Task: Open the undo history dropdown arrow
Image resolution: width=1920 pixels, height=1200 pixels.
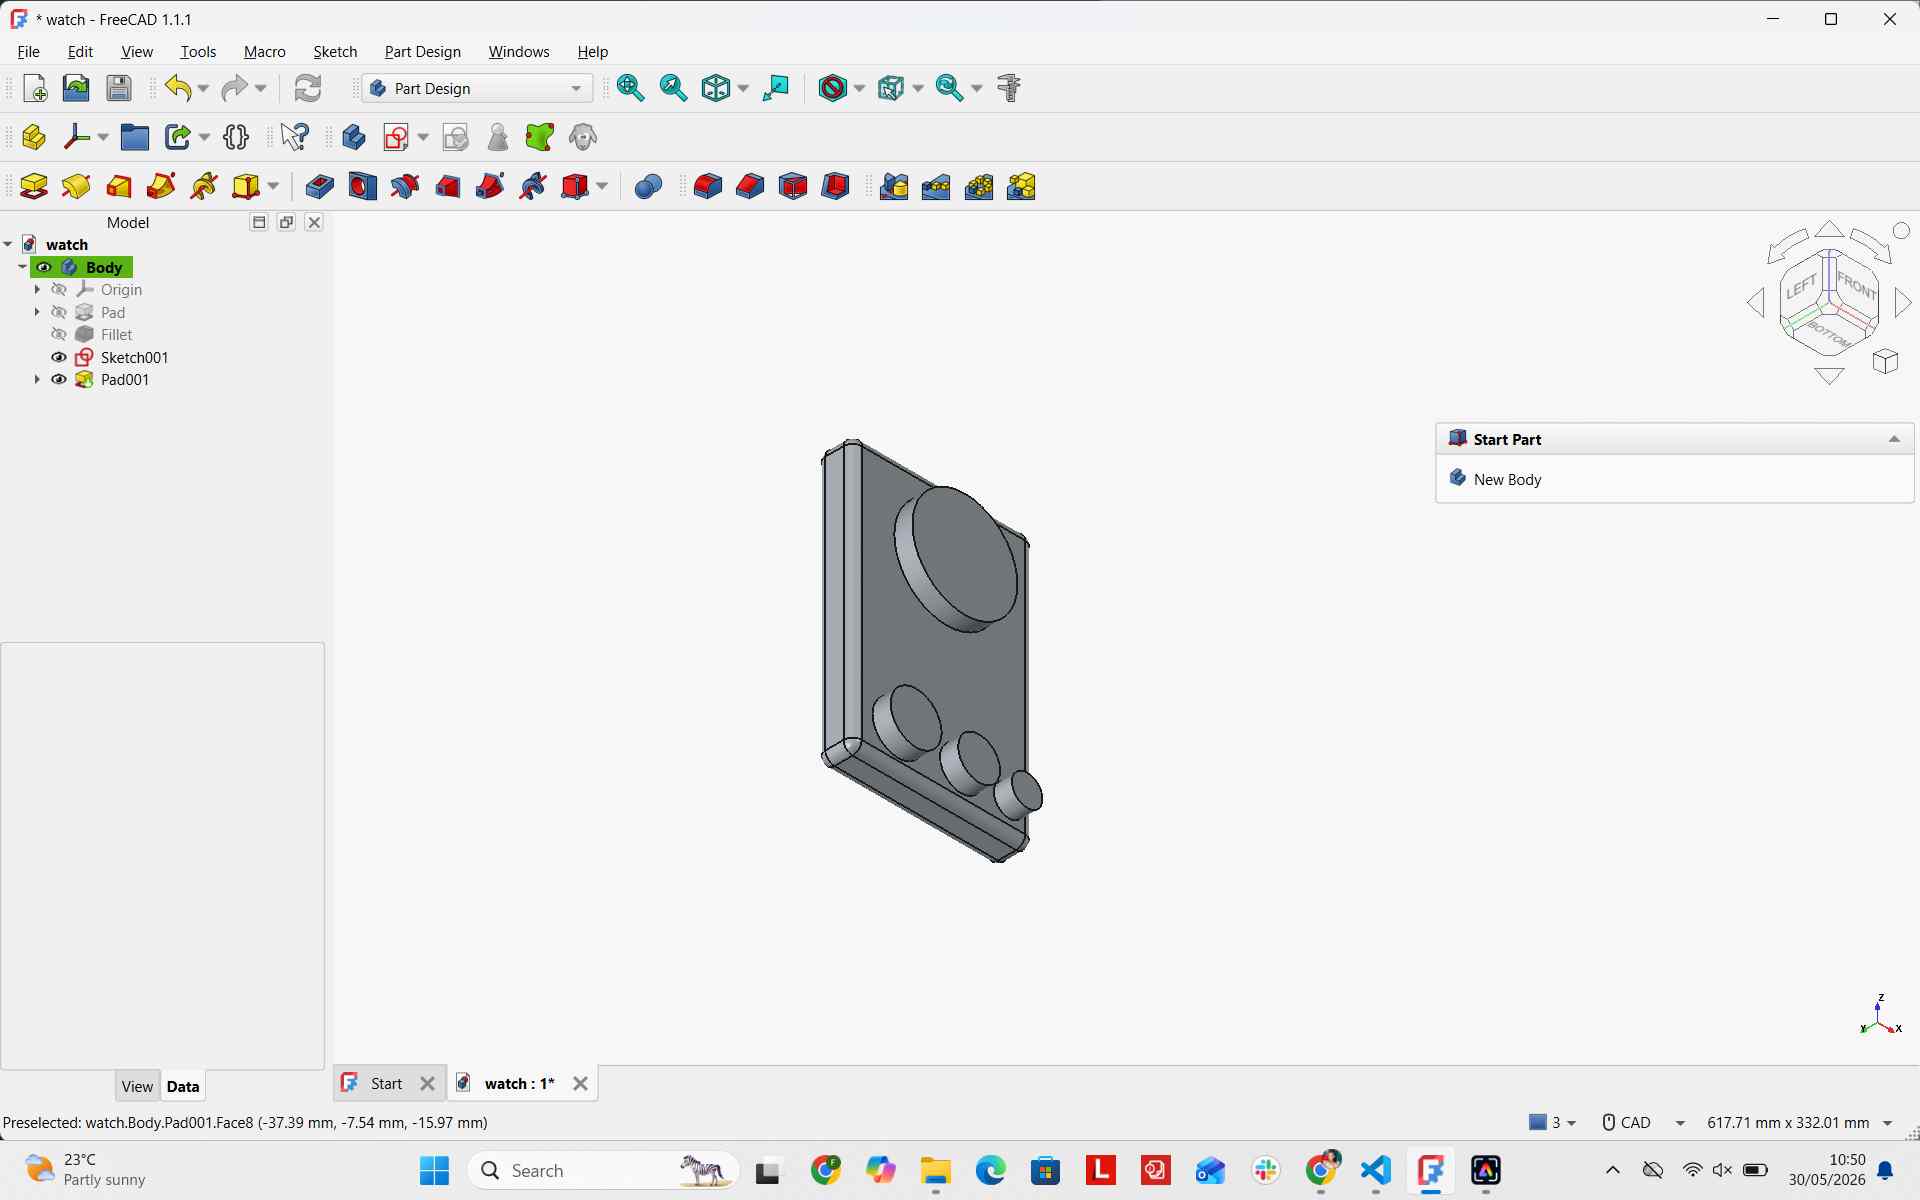Action: pos(203,88)
